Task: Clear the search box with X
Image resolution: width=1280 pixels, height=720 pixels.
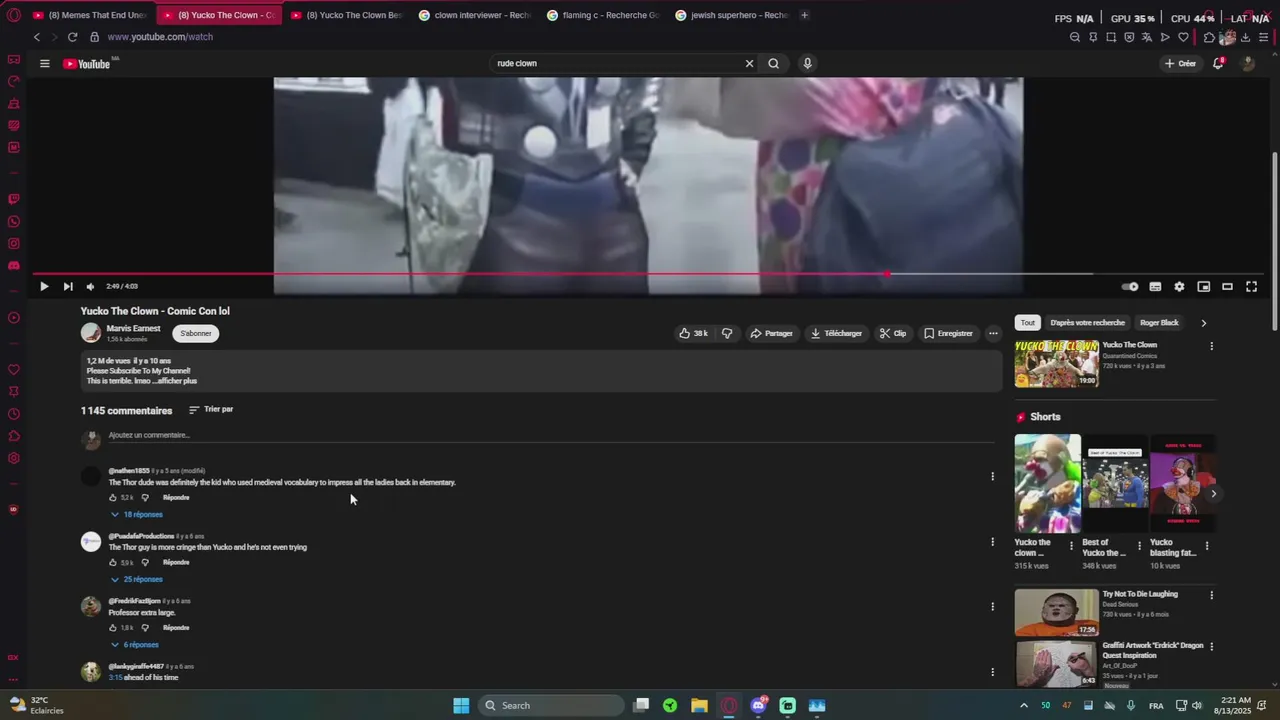Action: (x=749, y=63)
